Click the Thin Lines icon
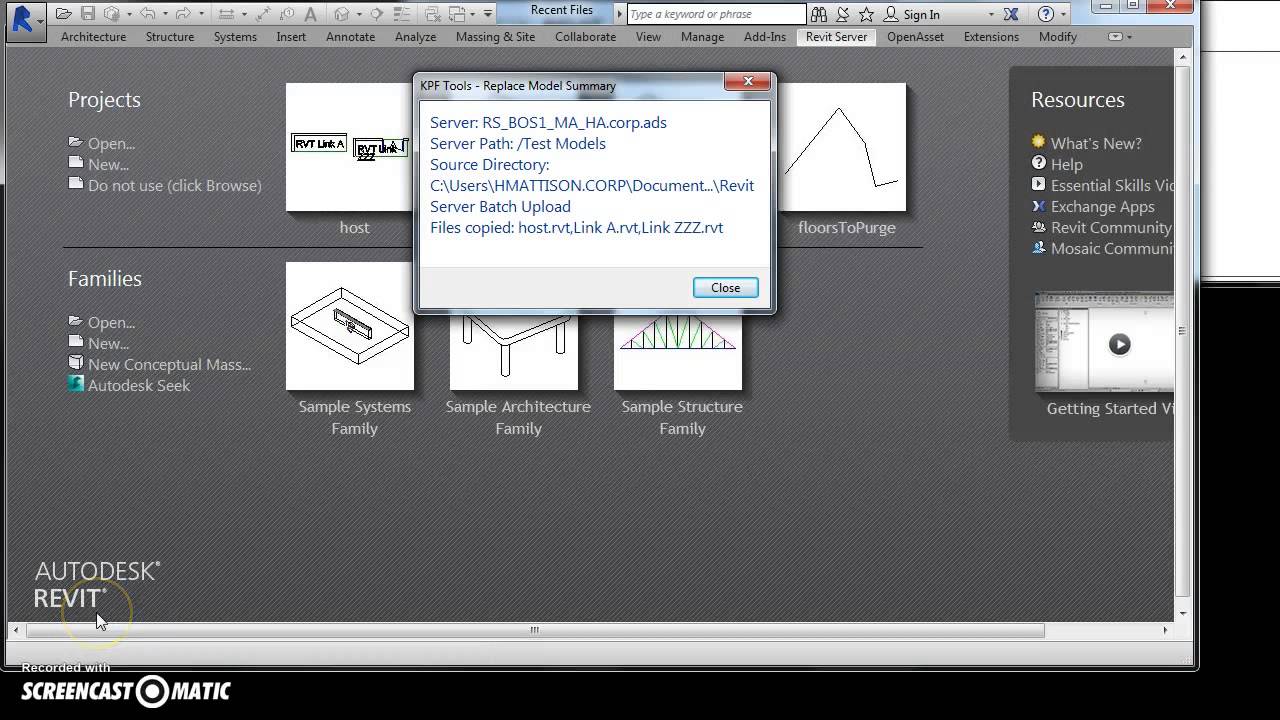 point(403,14)
